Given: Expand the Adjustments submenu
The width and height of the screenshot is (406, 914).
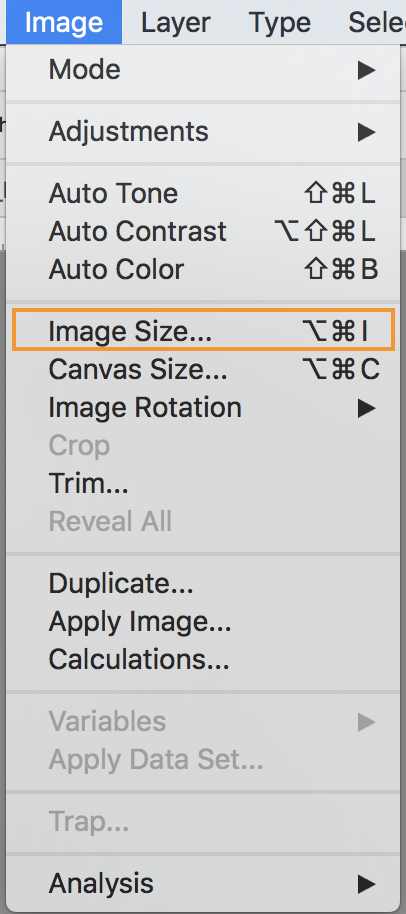Looking at the screenshot, I should point(203,132).
